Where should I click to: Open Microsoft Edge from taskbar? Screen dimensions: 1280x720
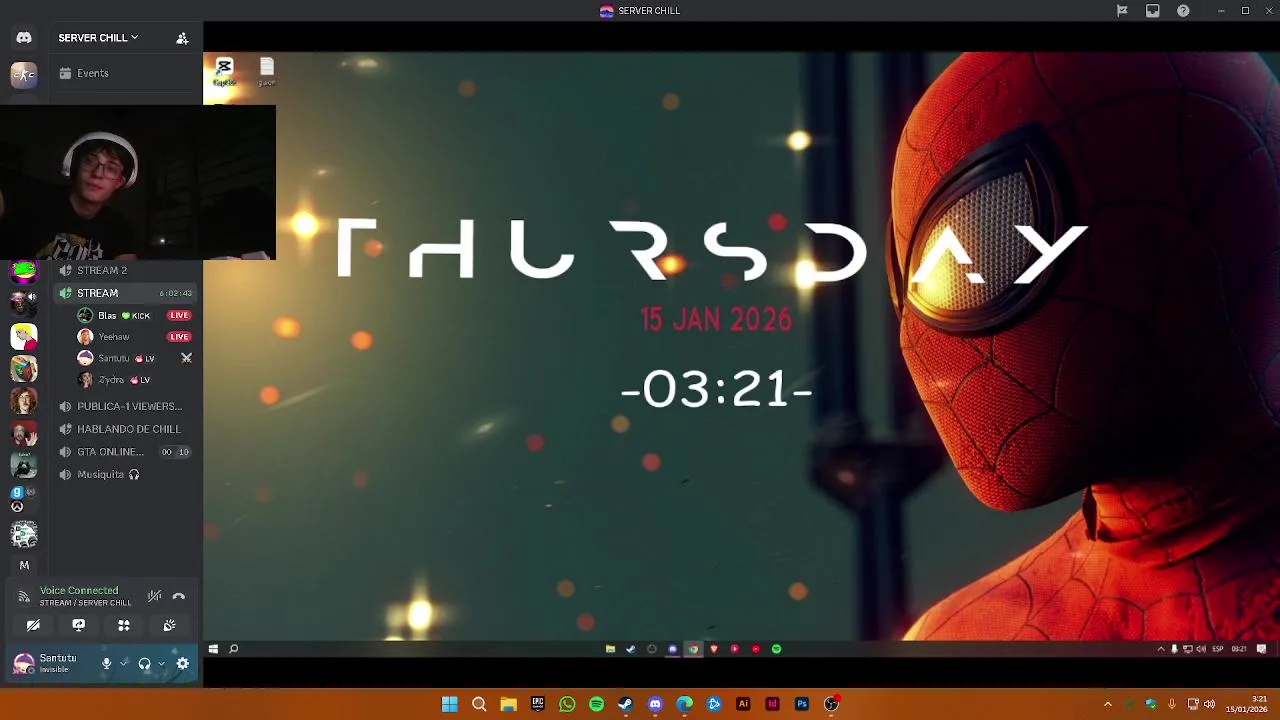[x=684, y=705]
